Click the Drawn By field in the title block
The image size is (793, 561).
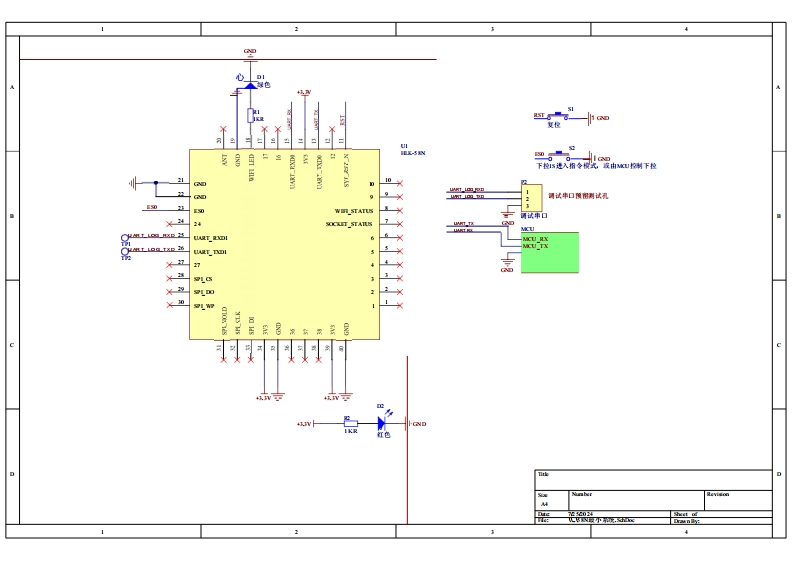[x=722, y=521]
